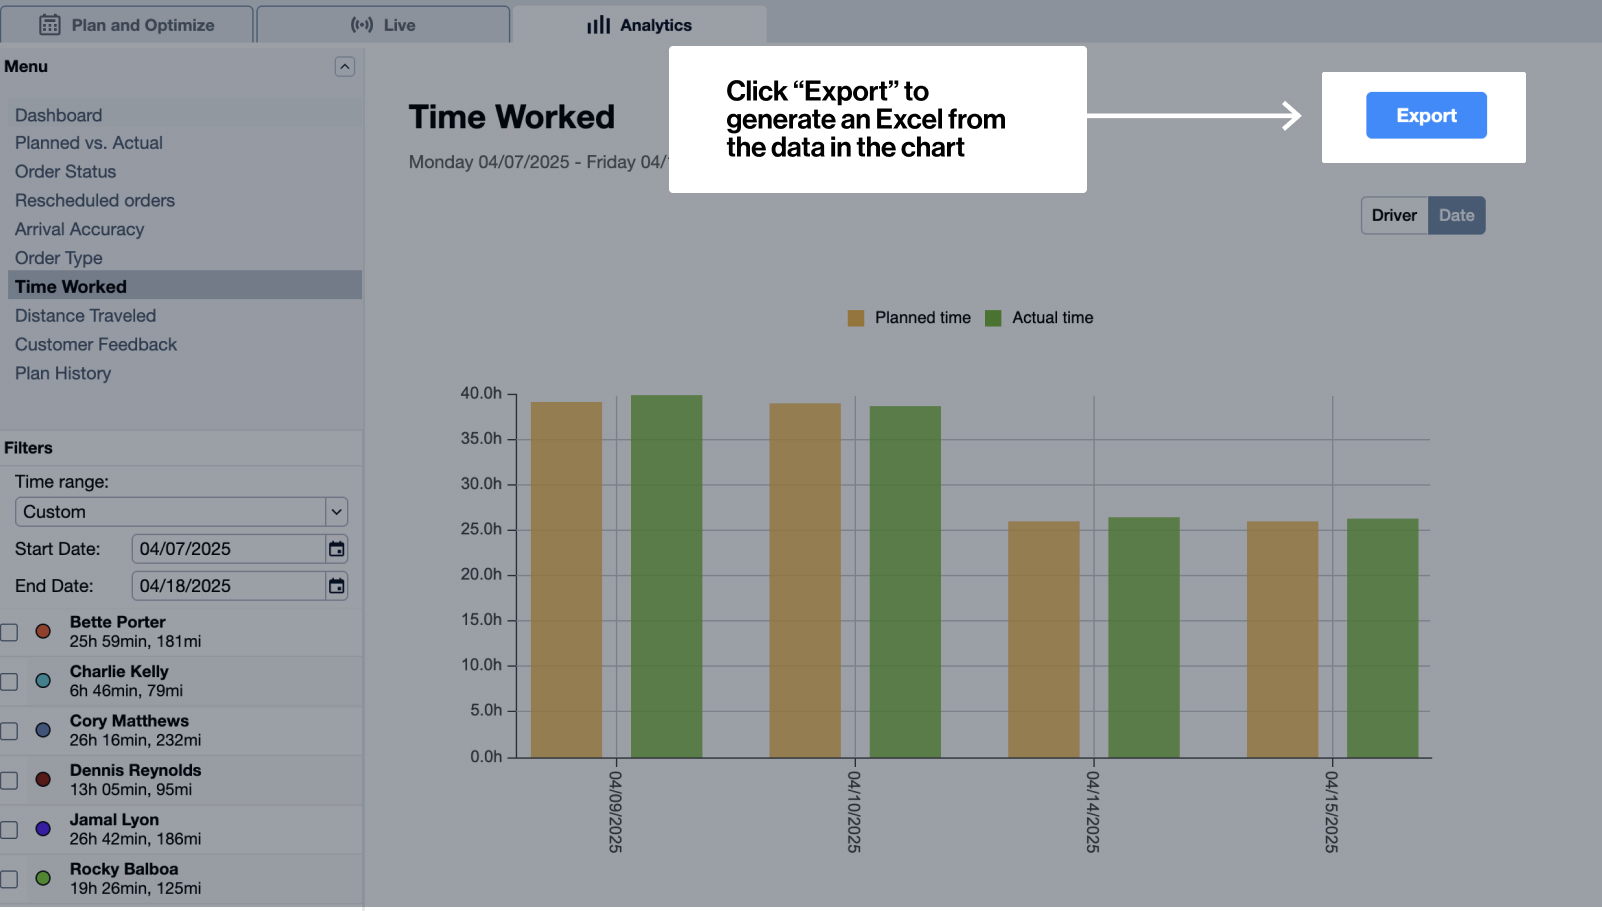Switch the chart view to Driver

pos(1394,215)
